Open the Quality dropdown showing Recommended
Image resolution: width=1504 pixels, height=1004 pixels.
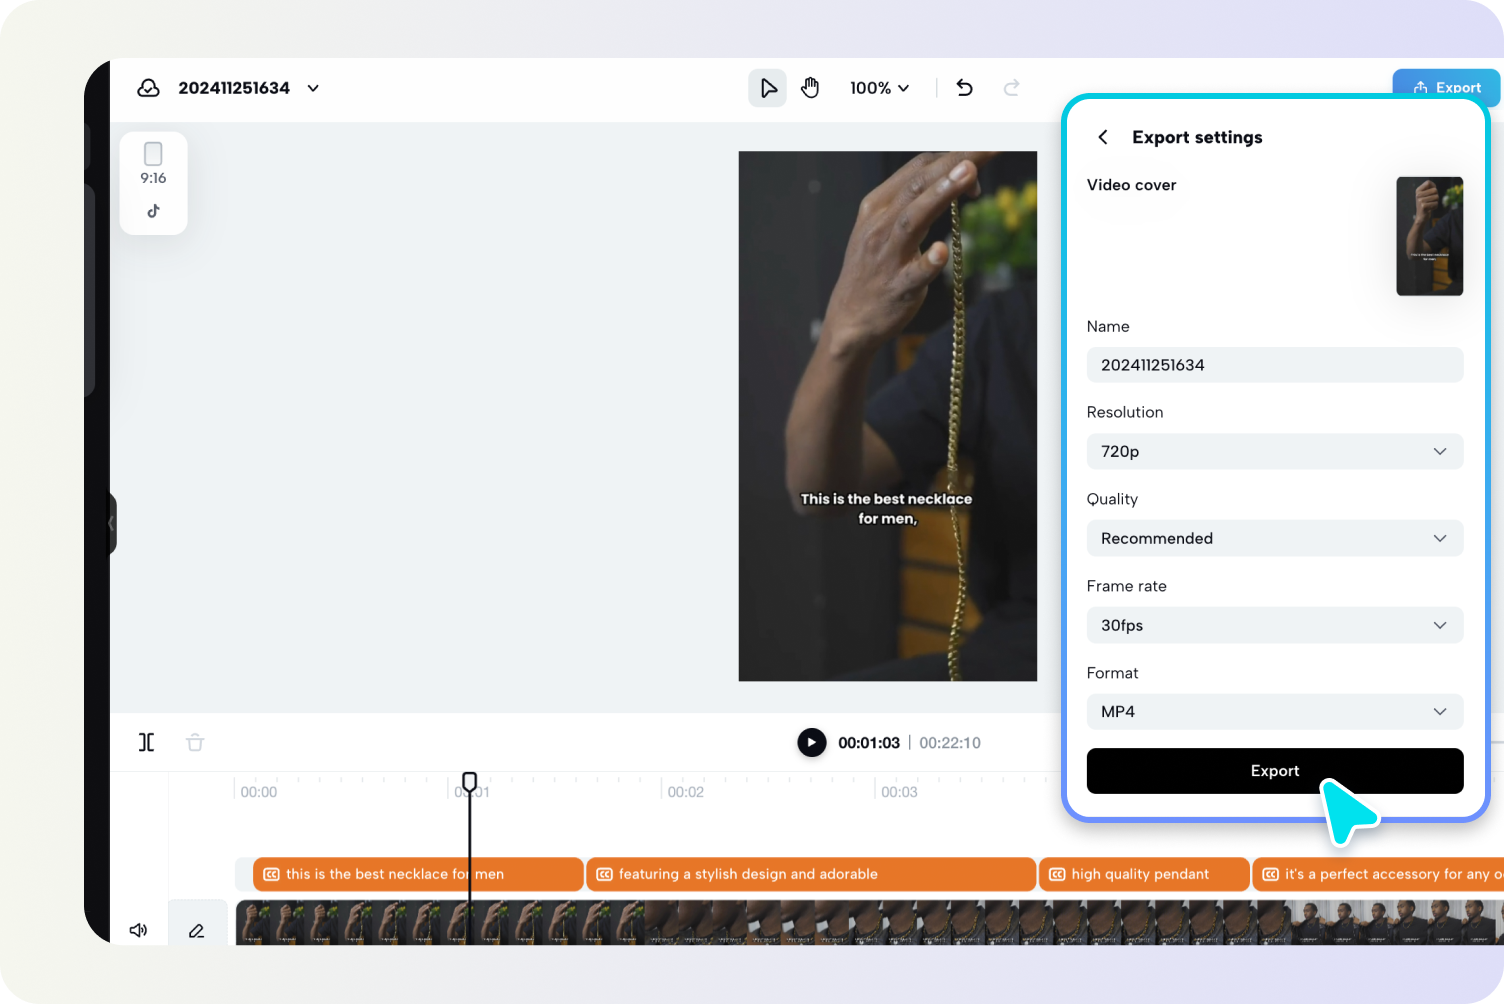coord(1275,538)
